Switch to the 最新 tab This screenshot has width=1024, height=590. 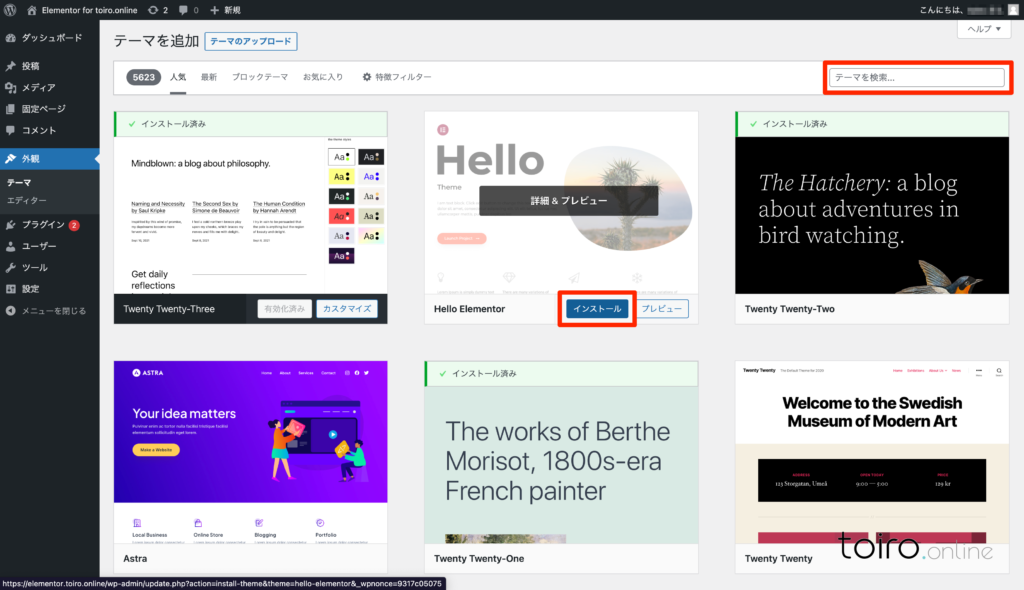pos(209,77)
